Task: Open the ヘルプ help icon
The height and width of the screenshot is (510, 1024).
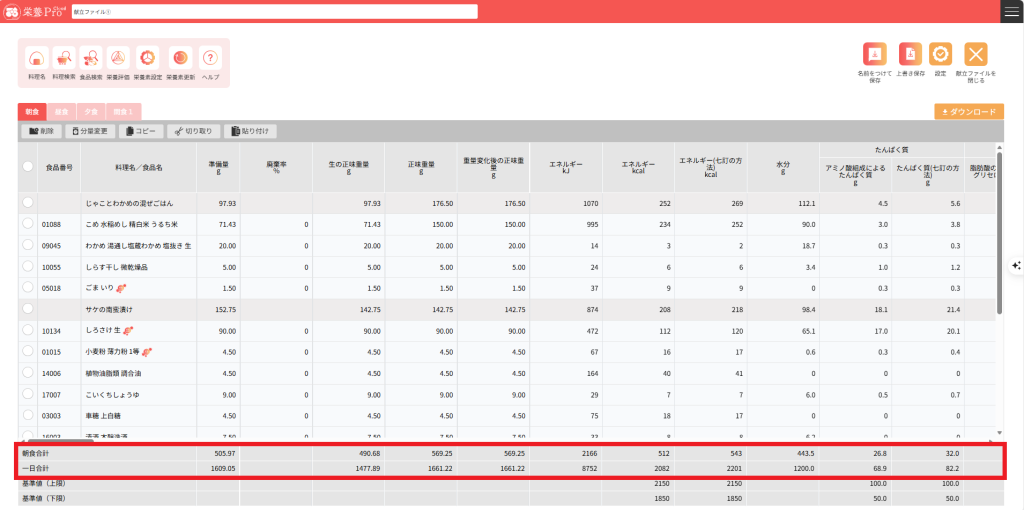Action: 210,60
